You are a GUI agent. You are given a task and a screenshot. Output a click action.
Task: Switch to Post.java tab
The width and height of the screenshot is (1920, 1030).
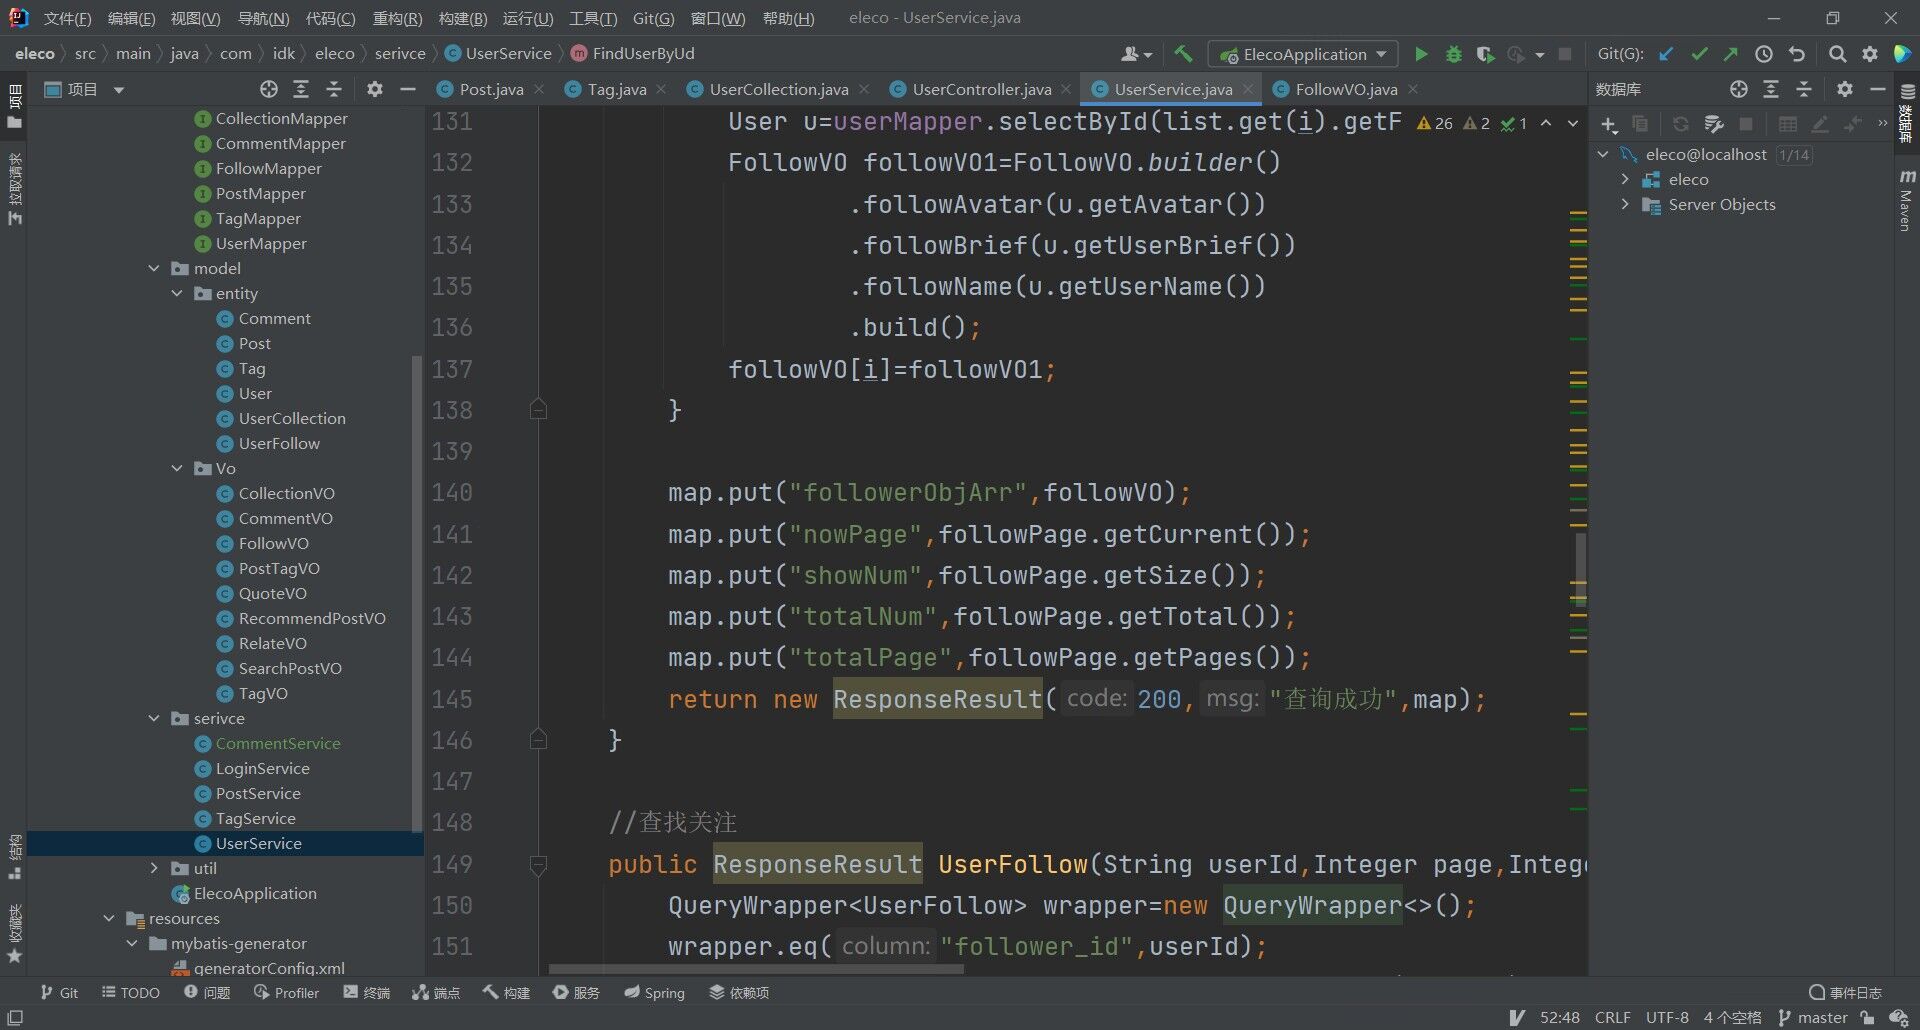(x=491, y=89)
